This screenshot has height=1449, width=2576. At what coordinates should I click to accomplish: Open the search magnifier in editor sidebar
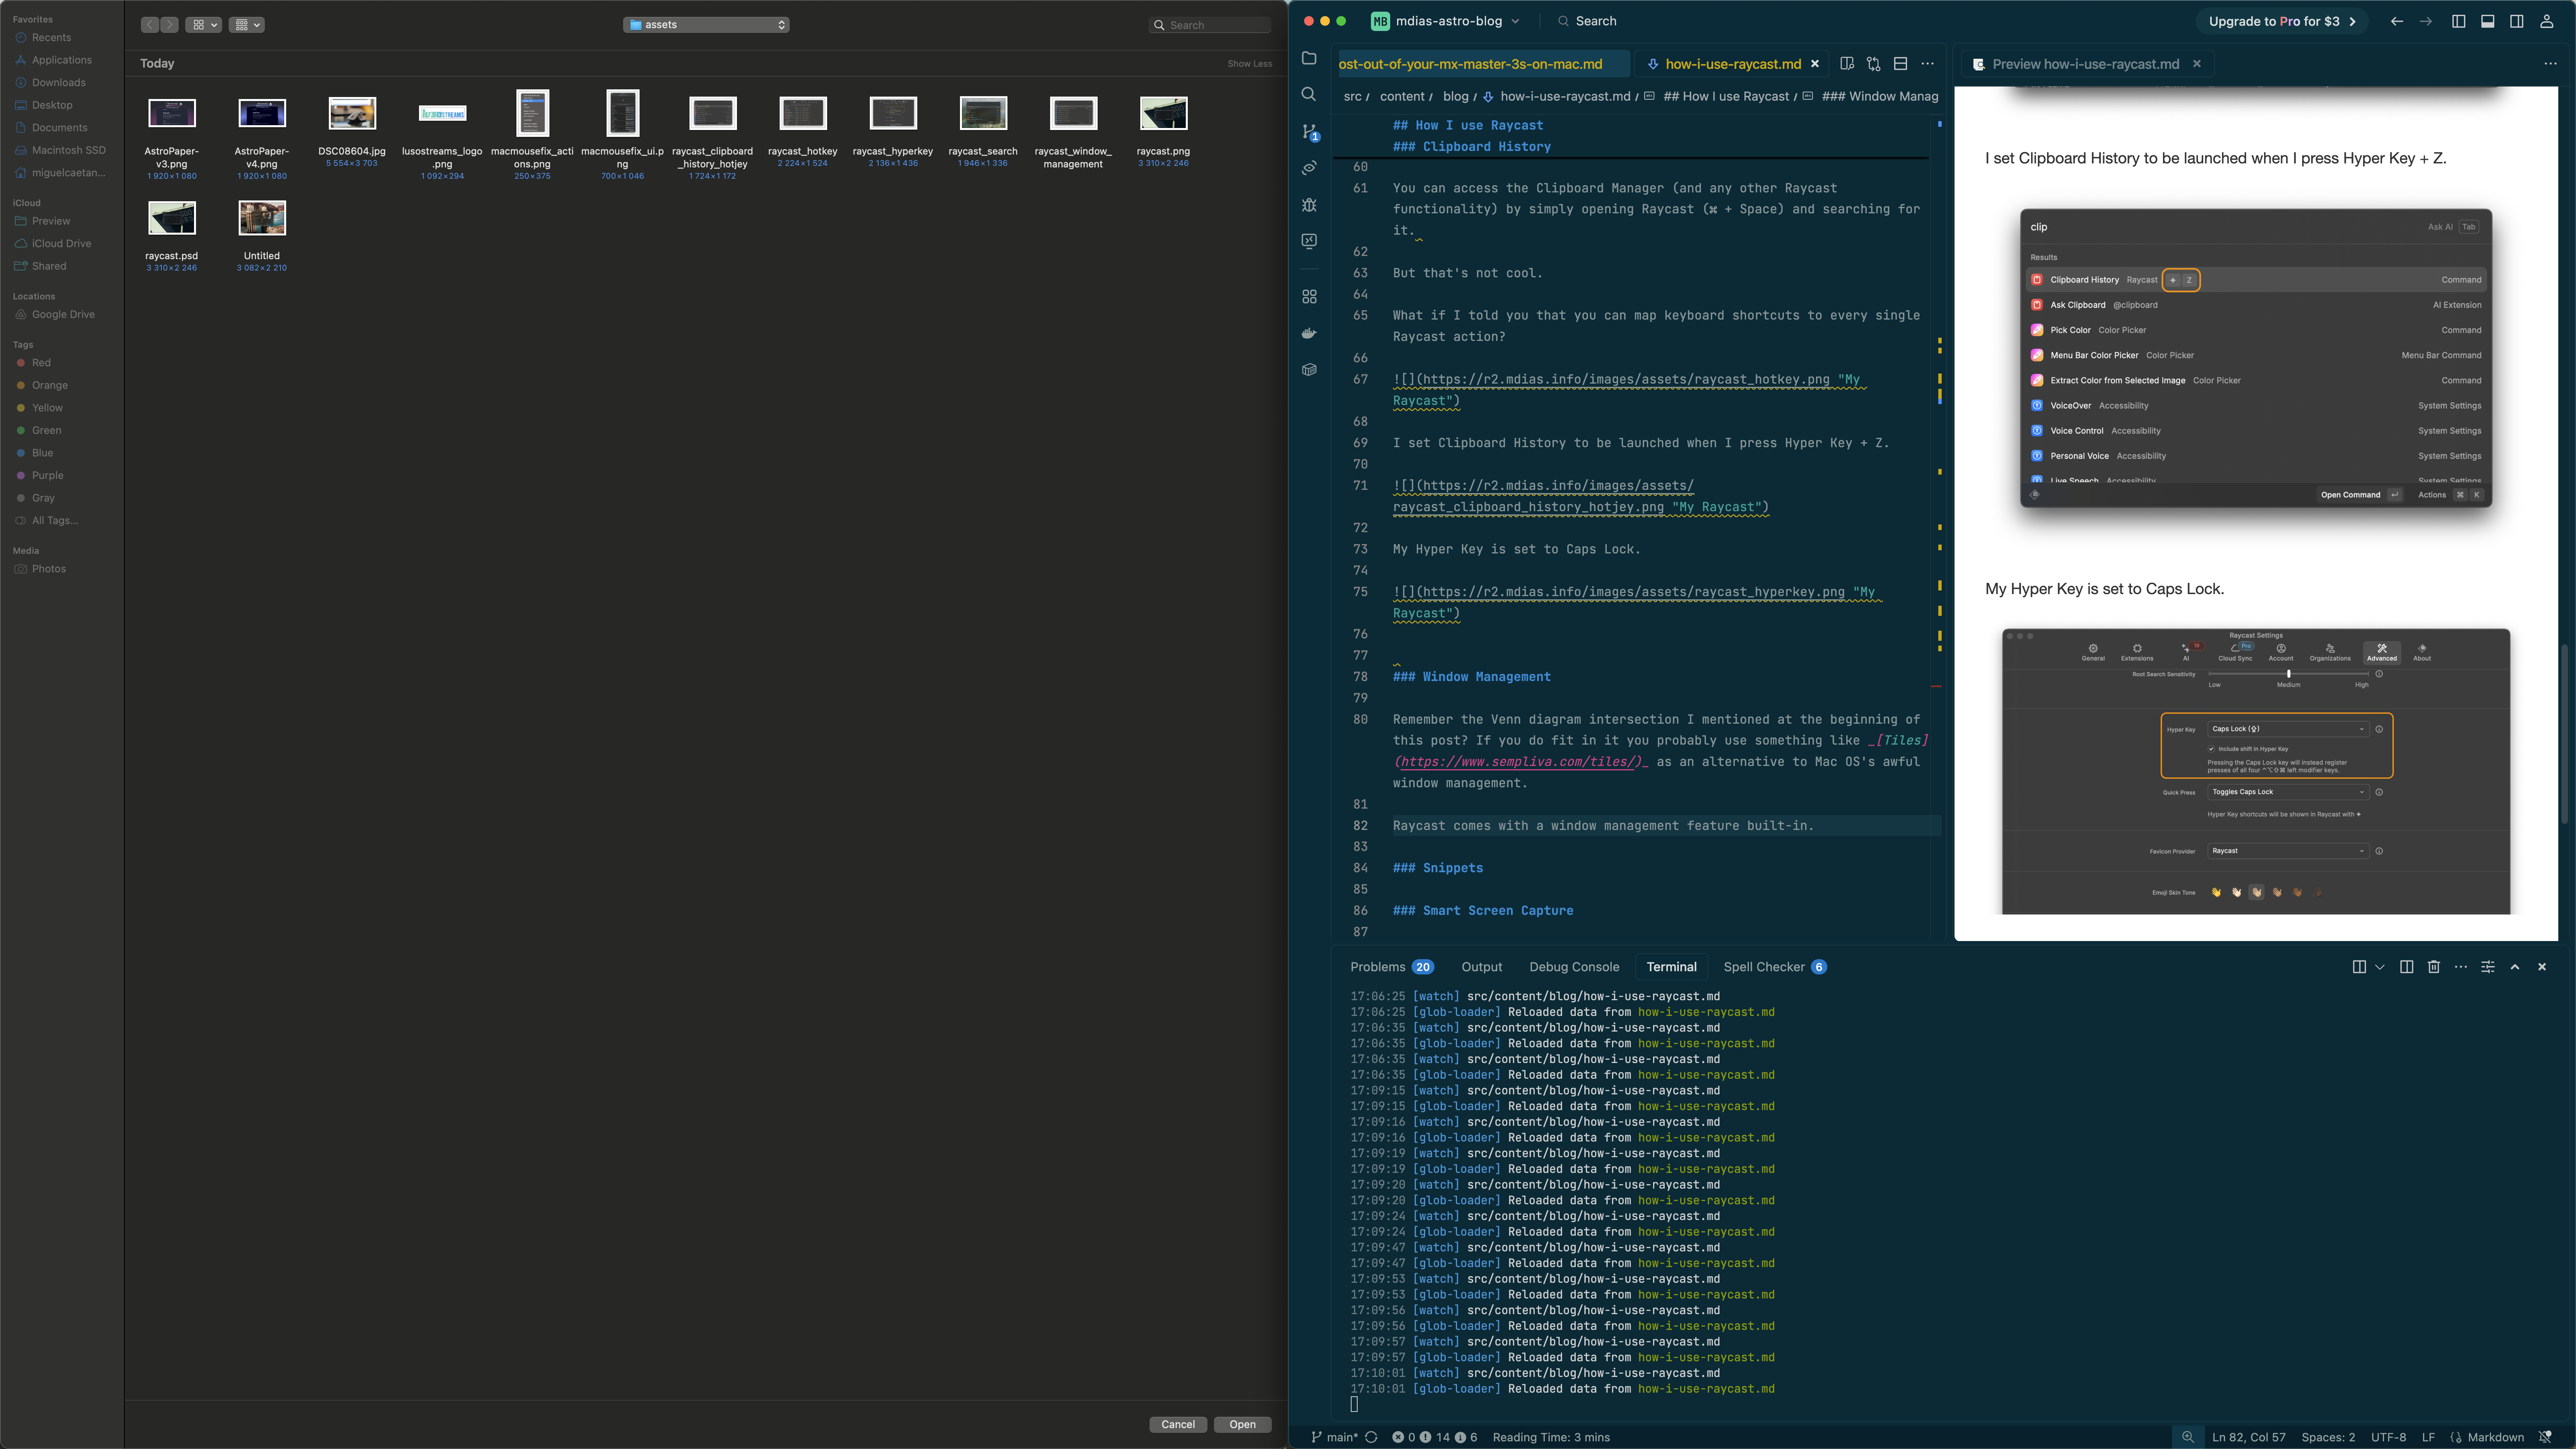point(1309,94)
